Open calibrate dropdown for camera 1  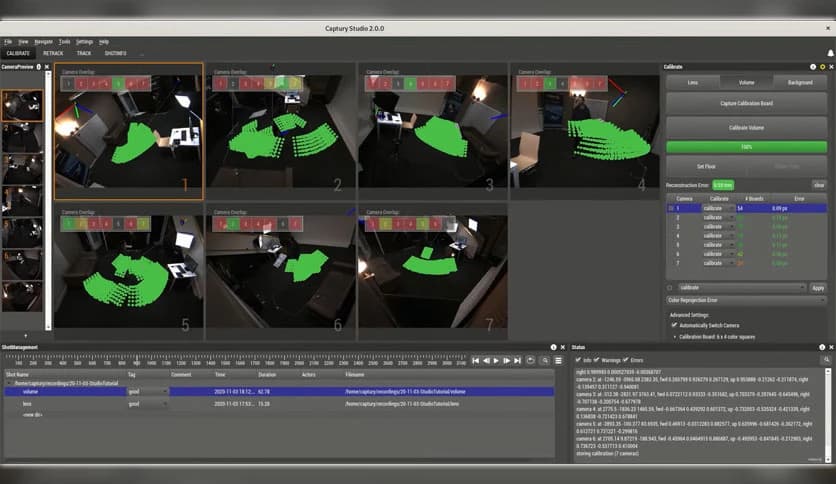(718, 208)
